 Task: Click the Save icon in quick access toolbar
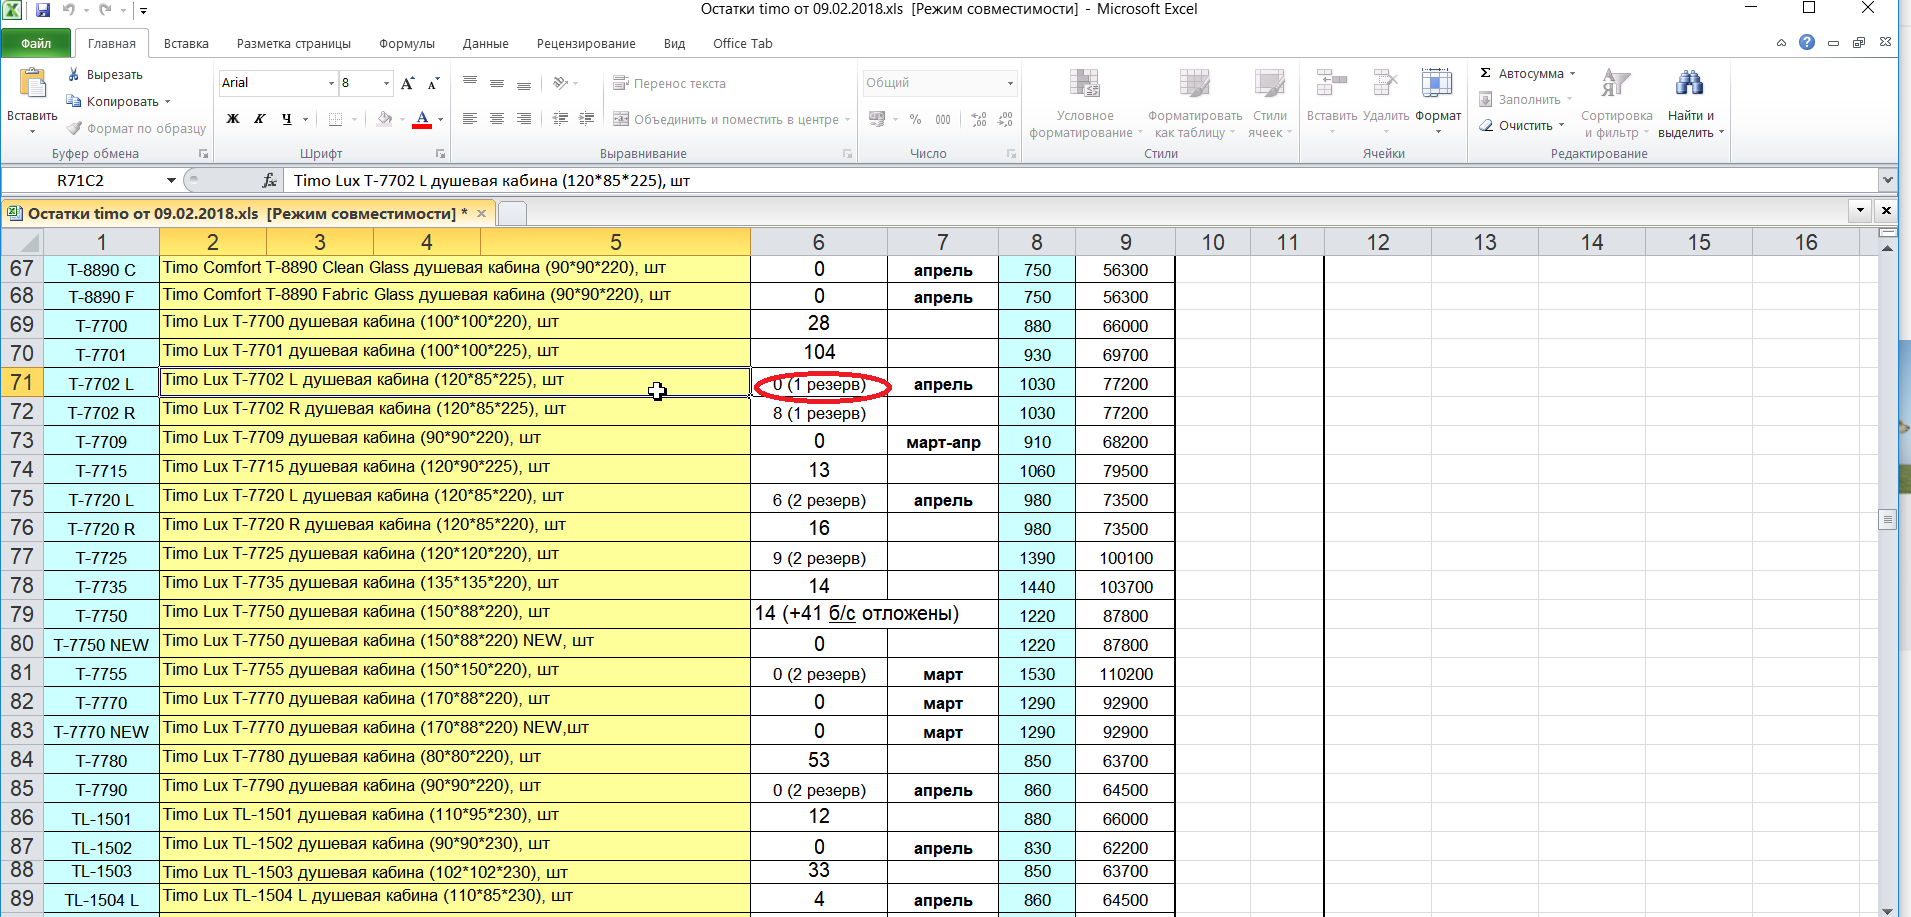pos(43,10)
